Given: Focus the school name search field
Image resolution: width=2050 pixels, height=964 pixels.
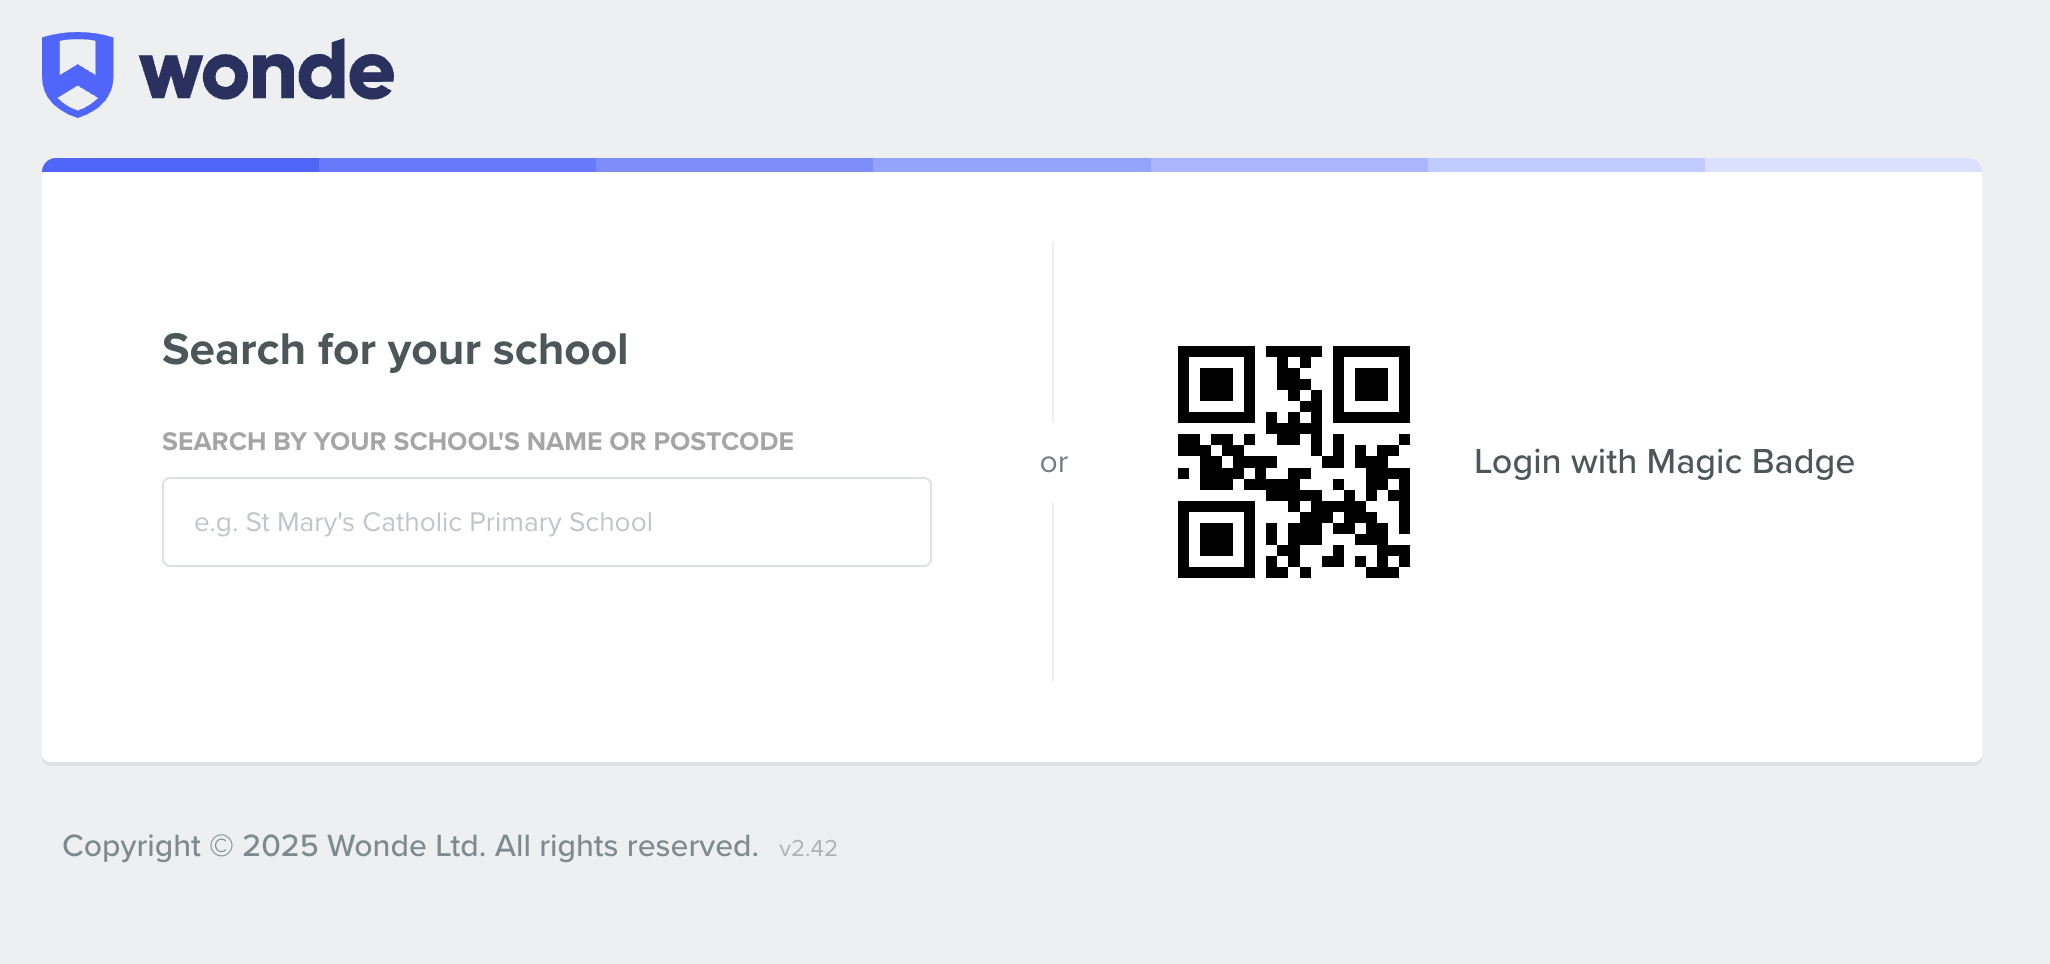Looking at the screenshot, I should pos(546,522).
